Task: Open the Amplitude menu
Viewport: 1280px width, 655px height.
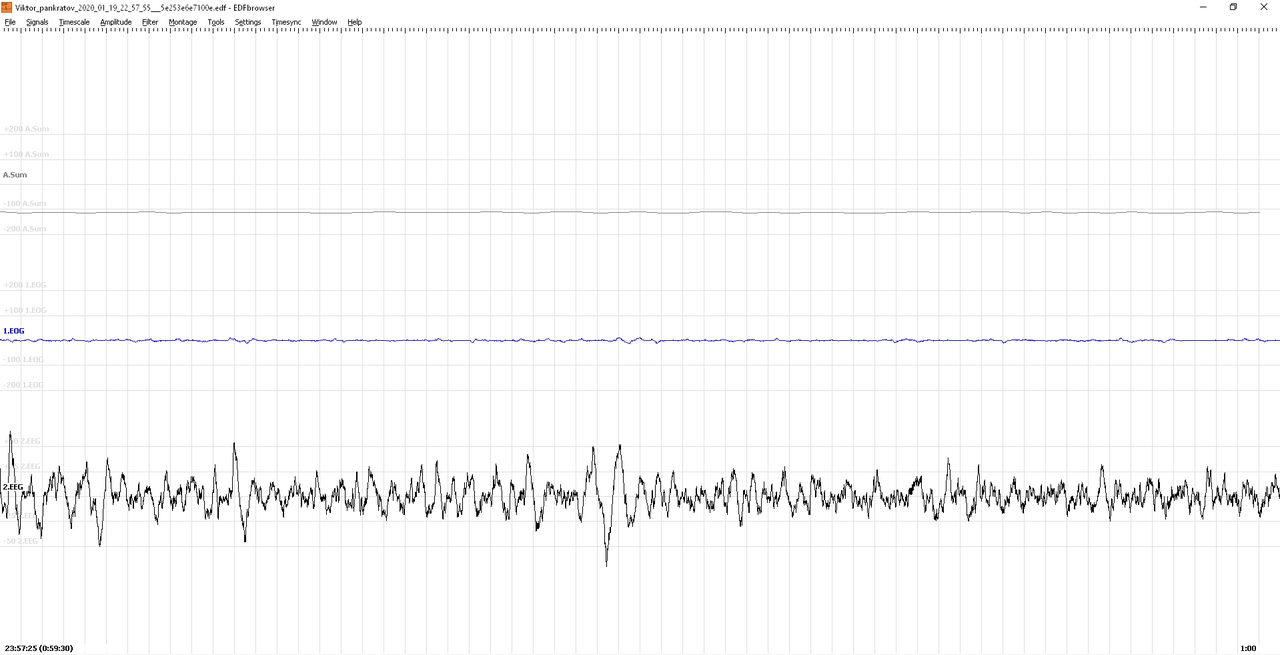Action: 116,22
